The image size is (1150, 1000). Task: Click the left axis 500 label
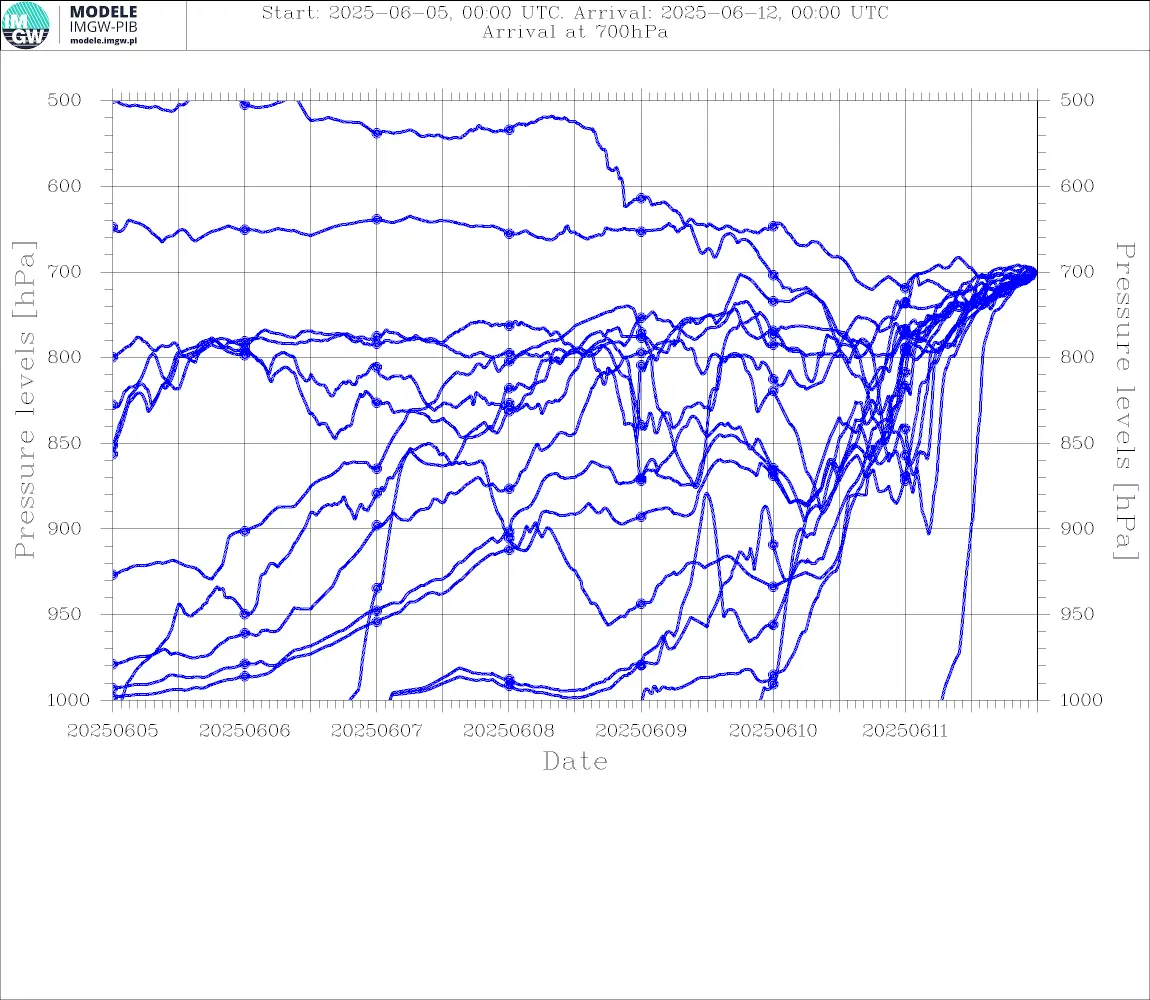[65, 100]
